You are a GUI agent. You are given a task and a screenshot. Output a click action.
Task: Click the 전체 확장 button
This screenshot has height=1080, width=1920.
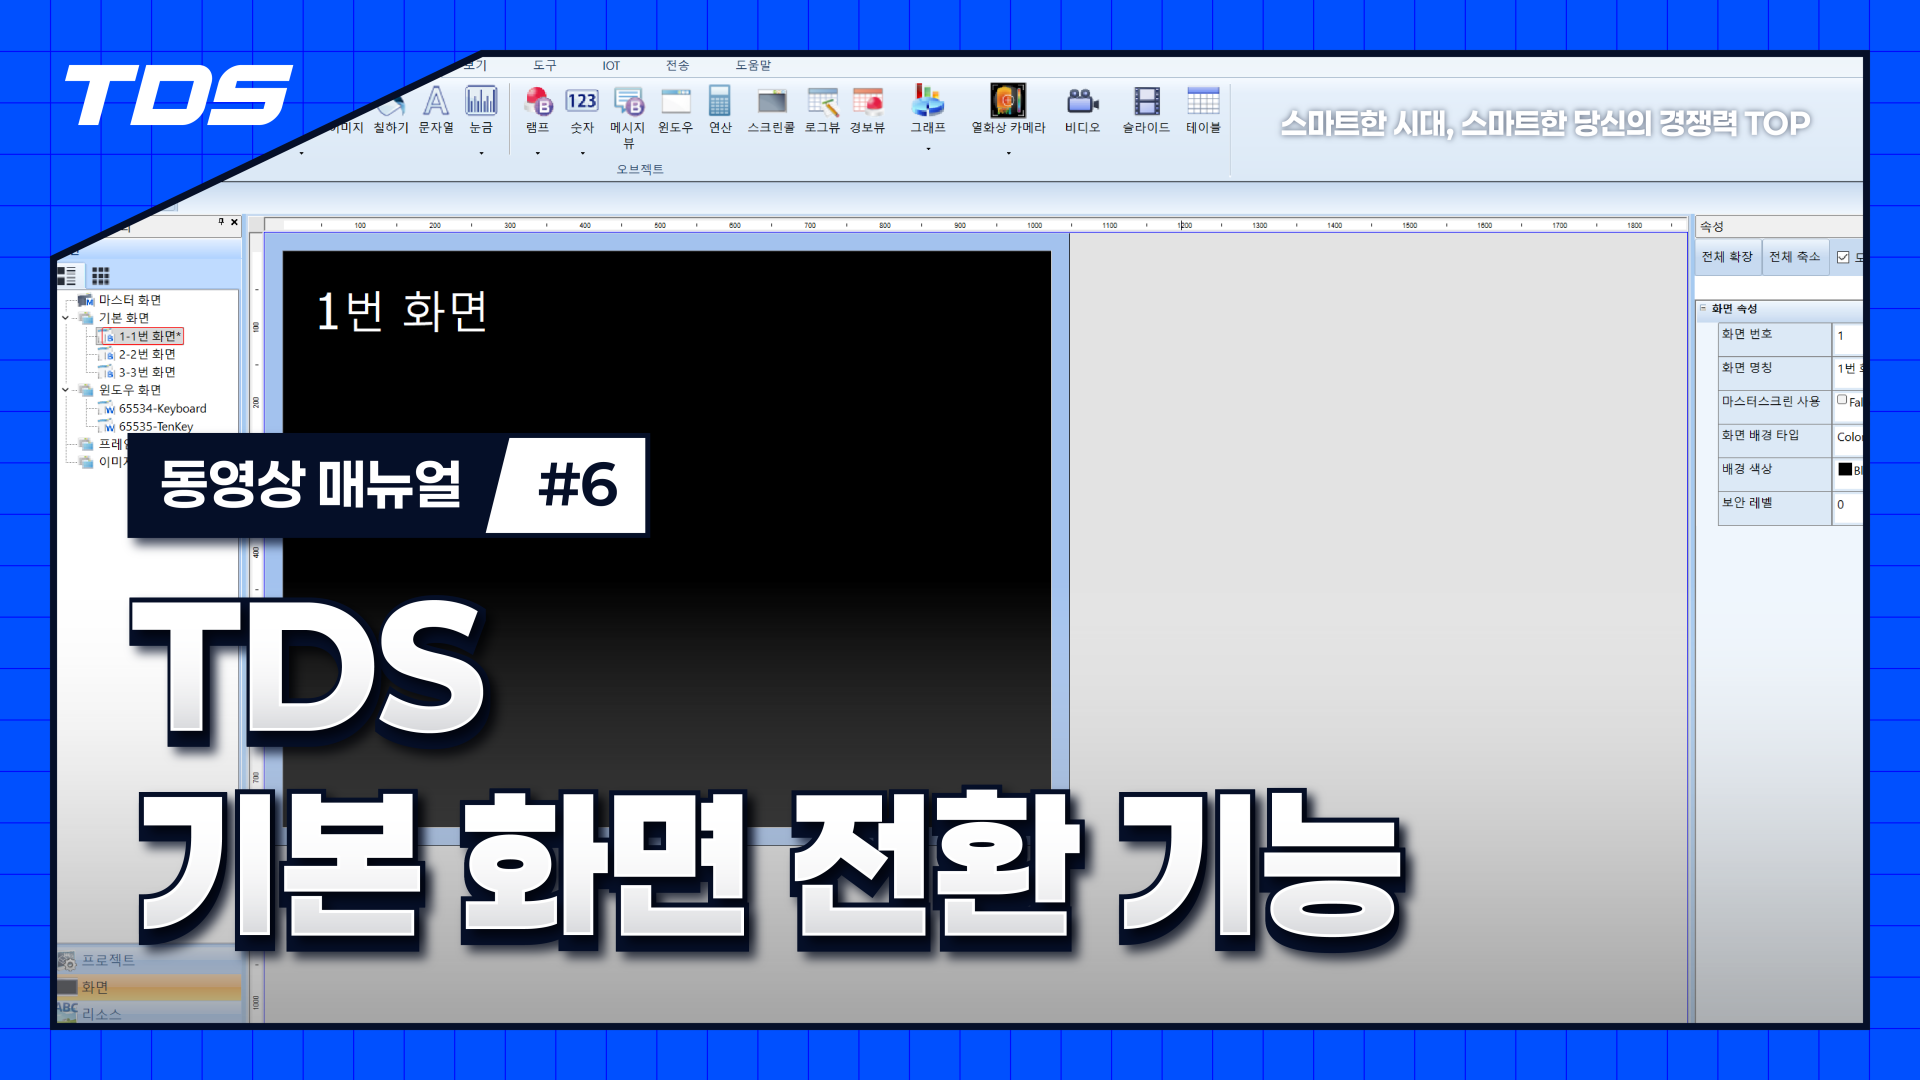pos(1727,257)
